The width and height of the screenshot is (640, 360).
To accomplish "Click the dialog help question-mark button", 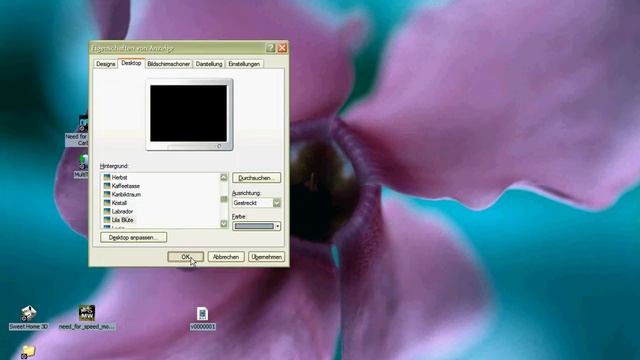I will coord(270,48).
